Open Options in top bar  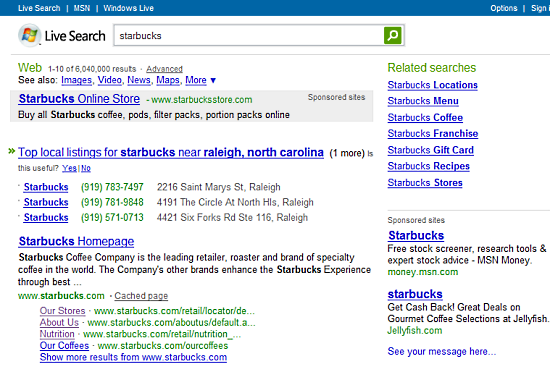[504, 8]
